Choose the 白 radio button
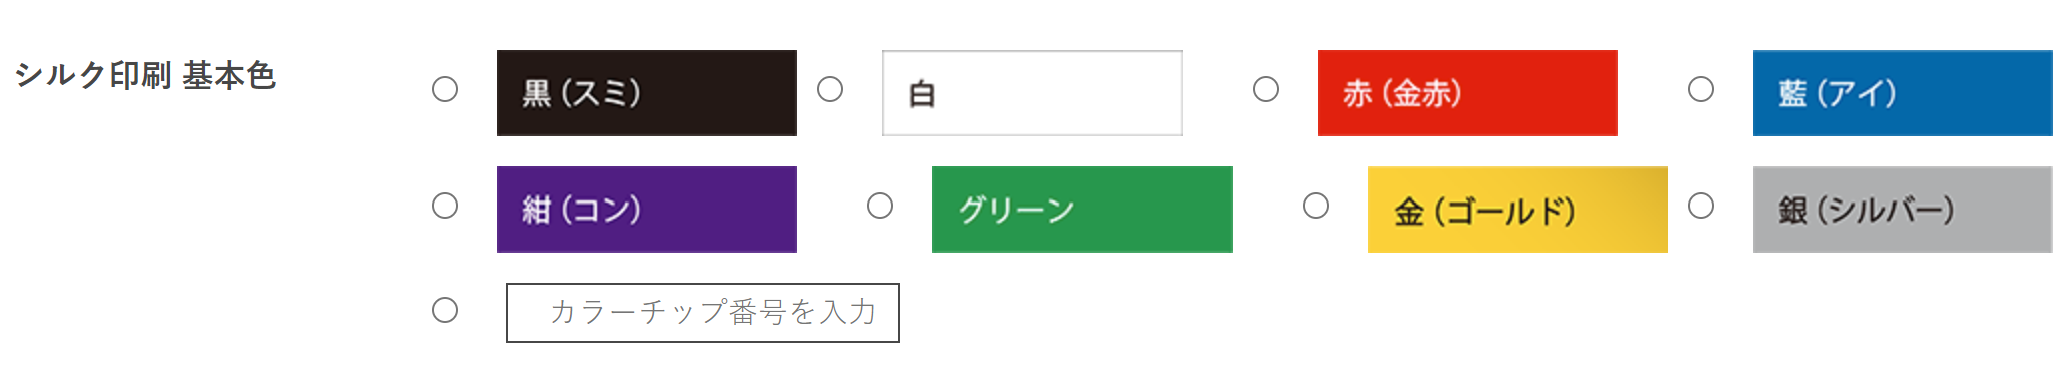The width and height of the screenshot is (2066, 388). [830, 89]
